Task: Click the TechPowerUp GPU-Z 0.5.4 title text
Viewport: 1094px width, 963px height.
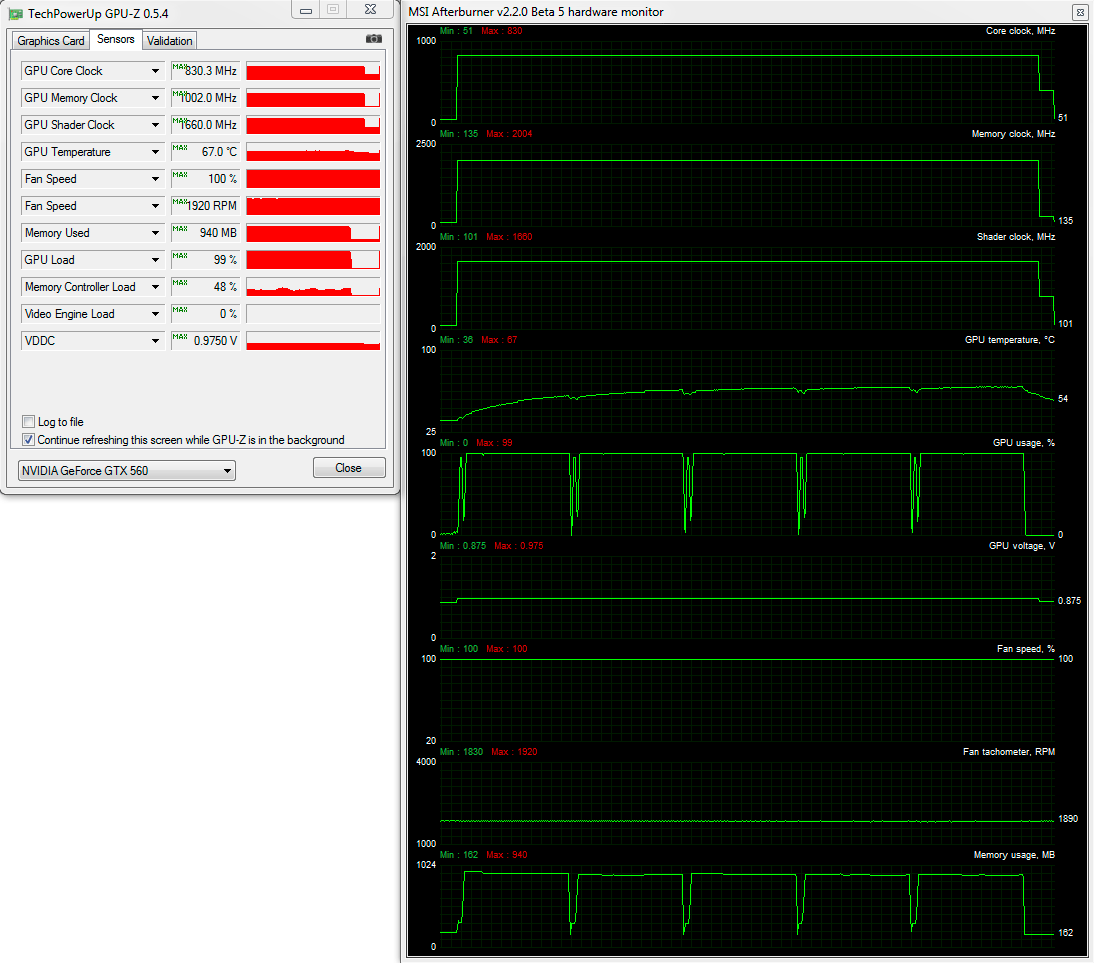Action: click(x=98, y=14)
